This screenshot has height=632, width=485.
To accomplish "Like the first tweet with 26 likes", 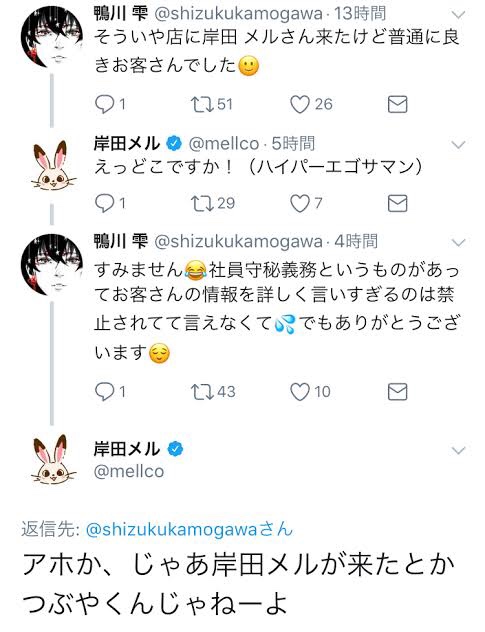I will (x=300, y=104).
